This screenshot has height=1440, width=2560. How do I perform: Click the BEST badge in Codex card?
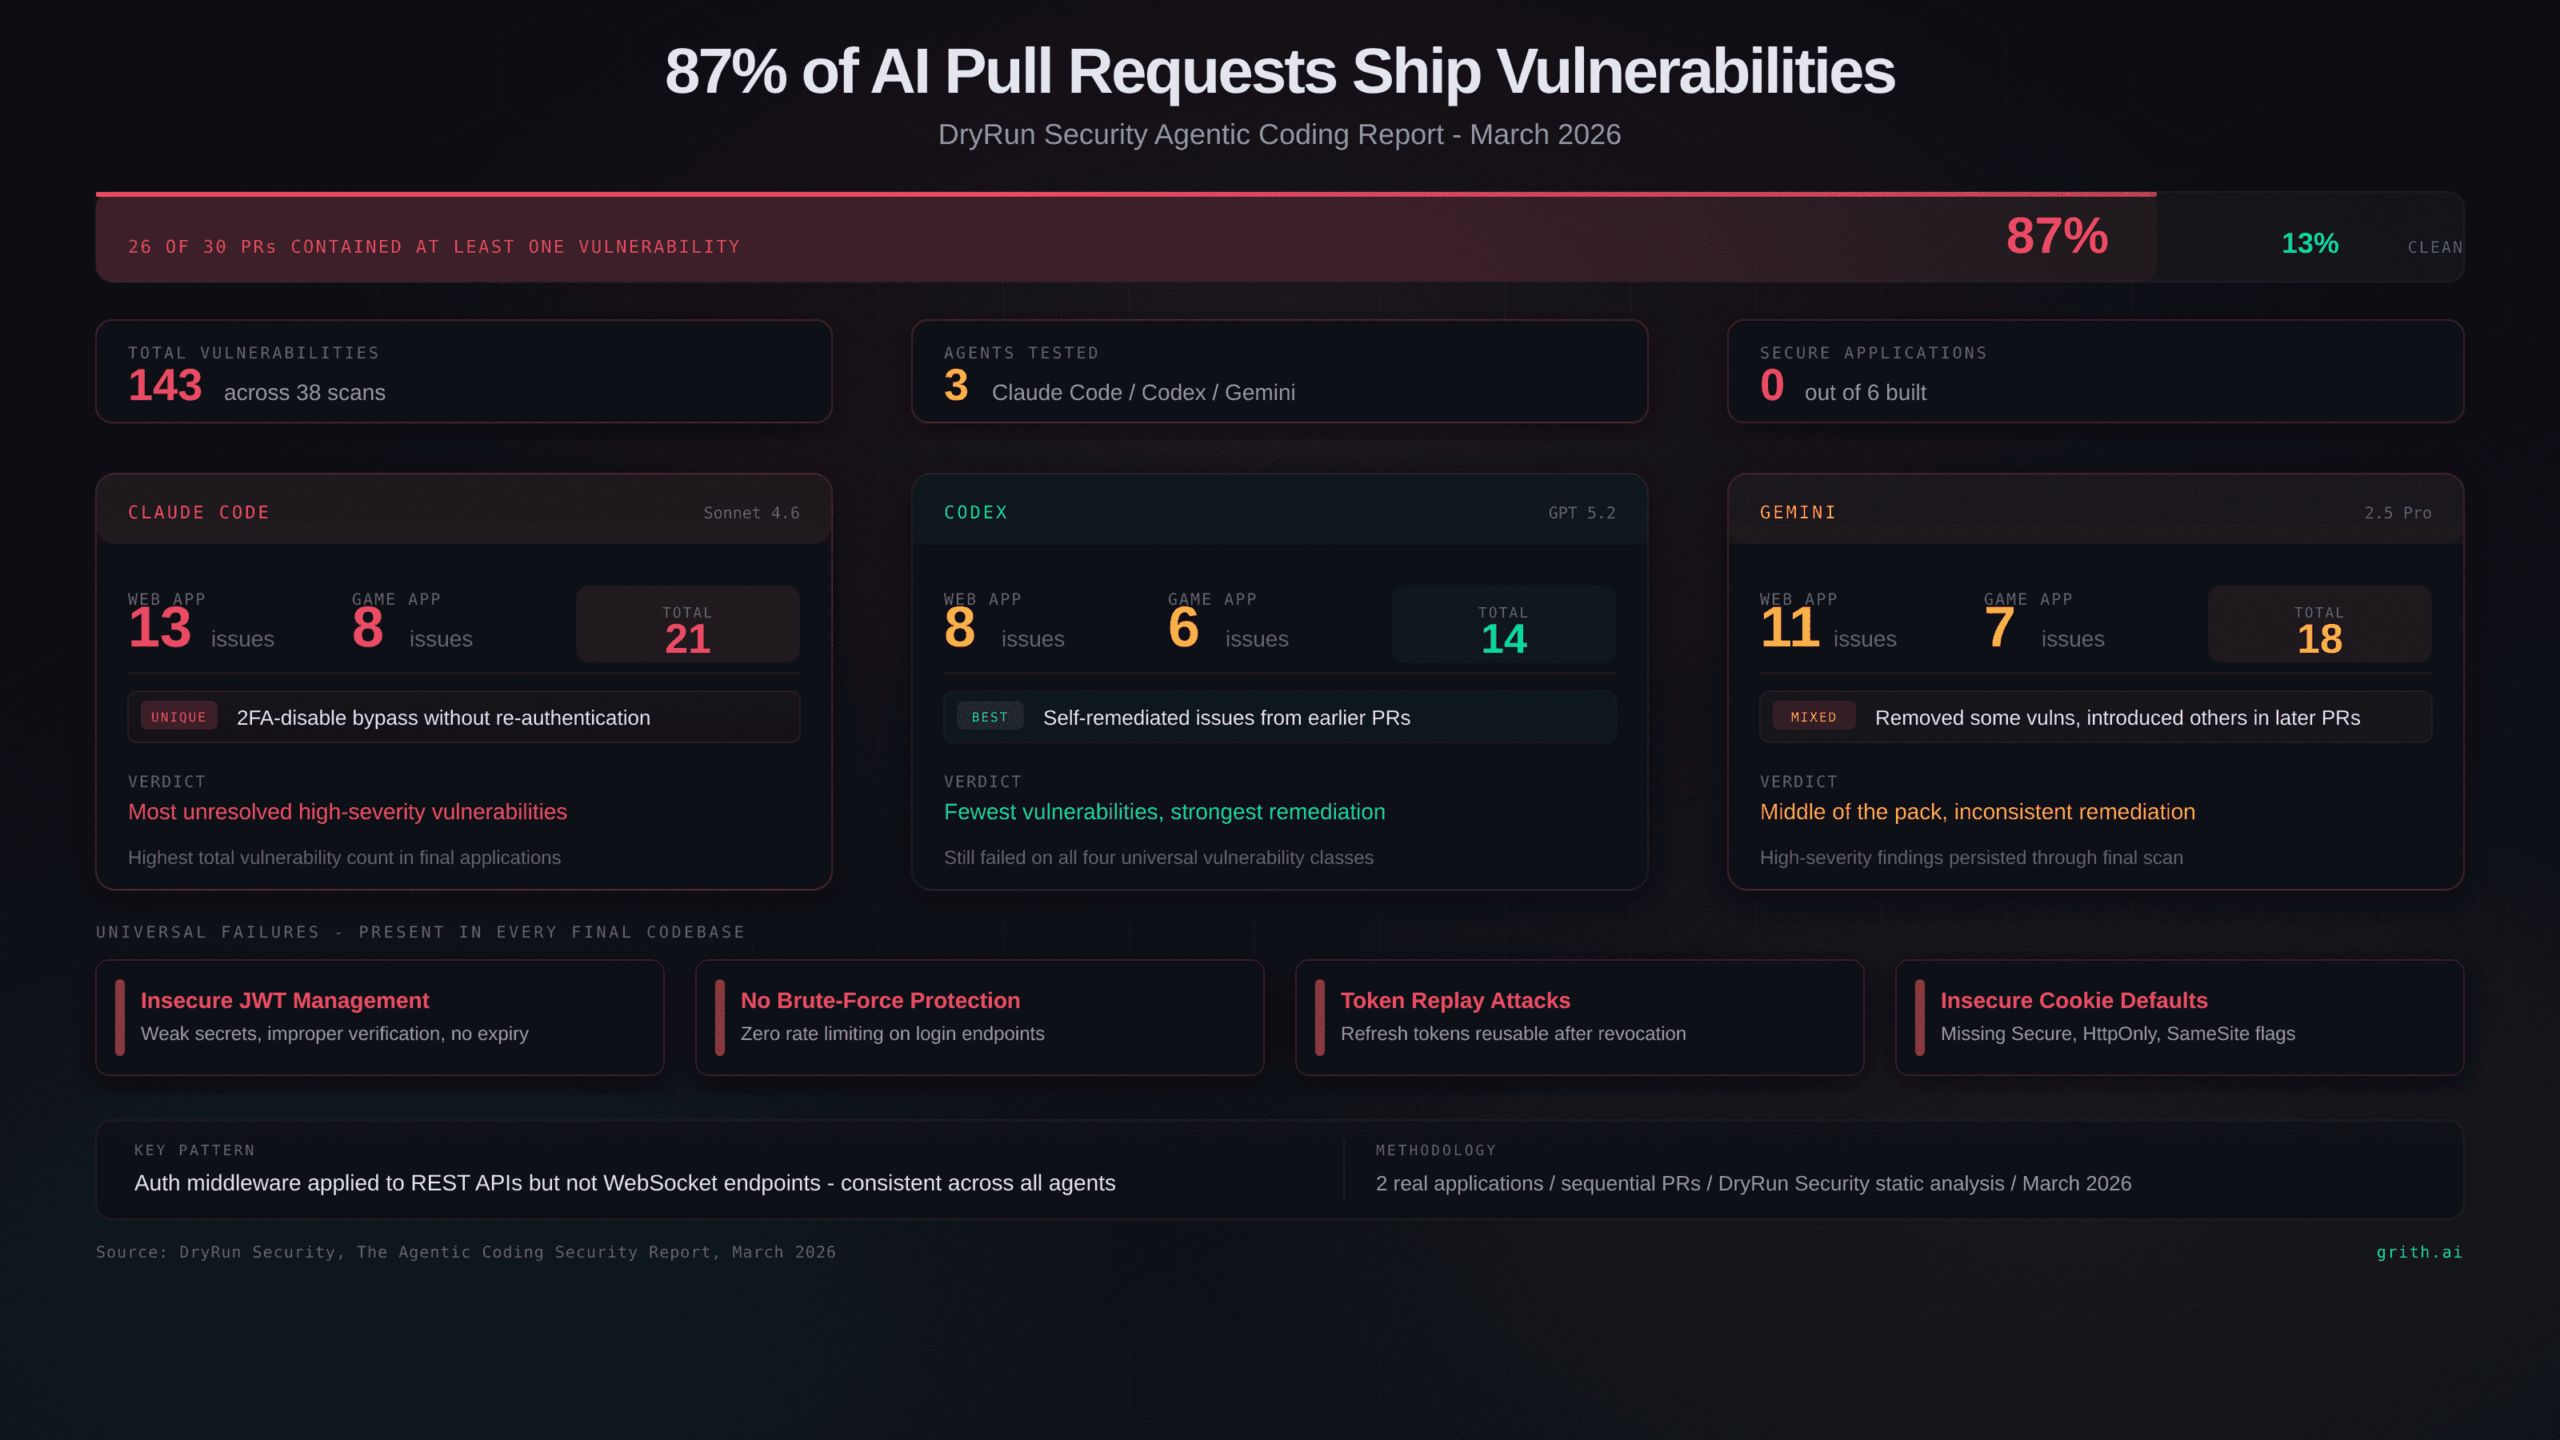pos(990,717)
